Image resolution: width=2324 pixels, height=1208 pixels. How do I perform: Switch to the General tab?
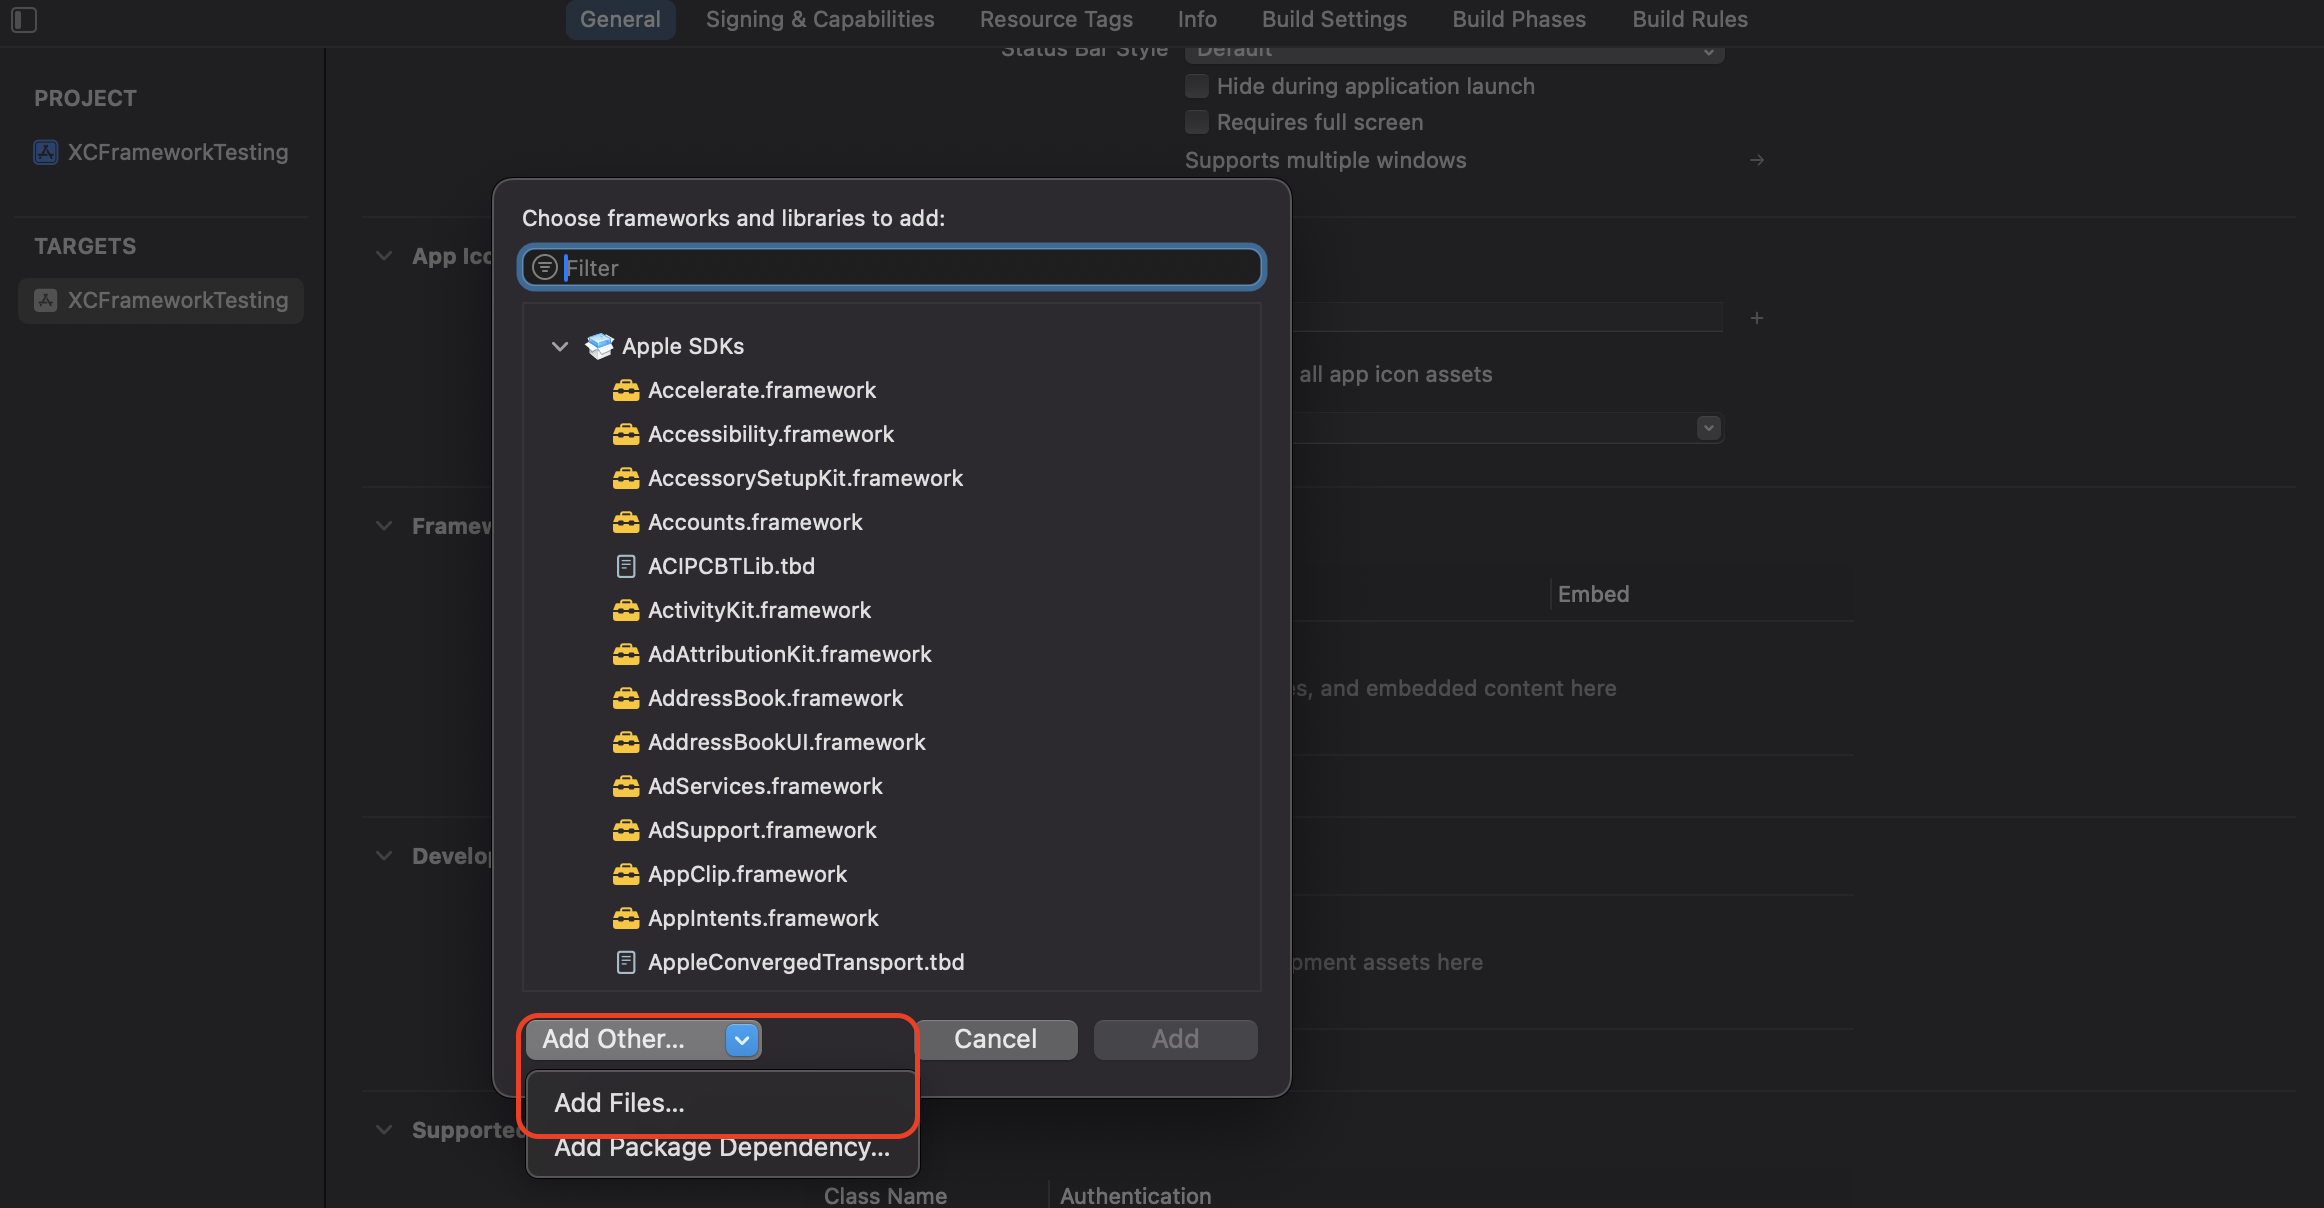tap(620, 19)
